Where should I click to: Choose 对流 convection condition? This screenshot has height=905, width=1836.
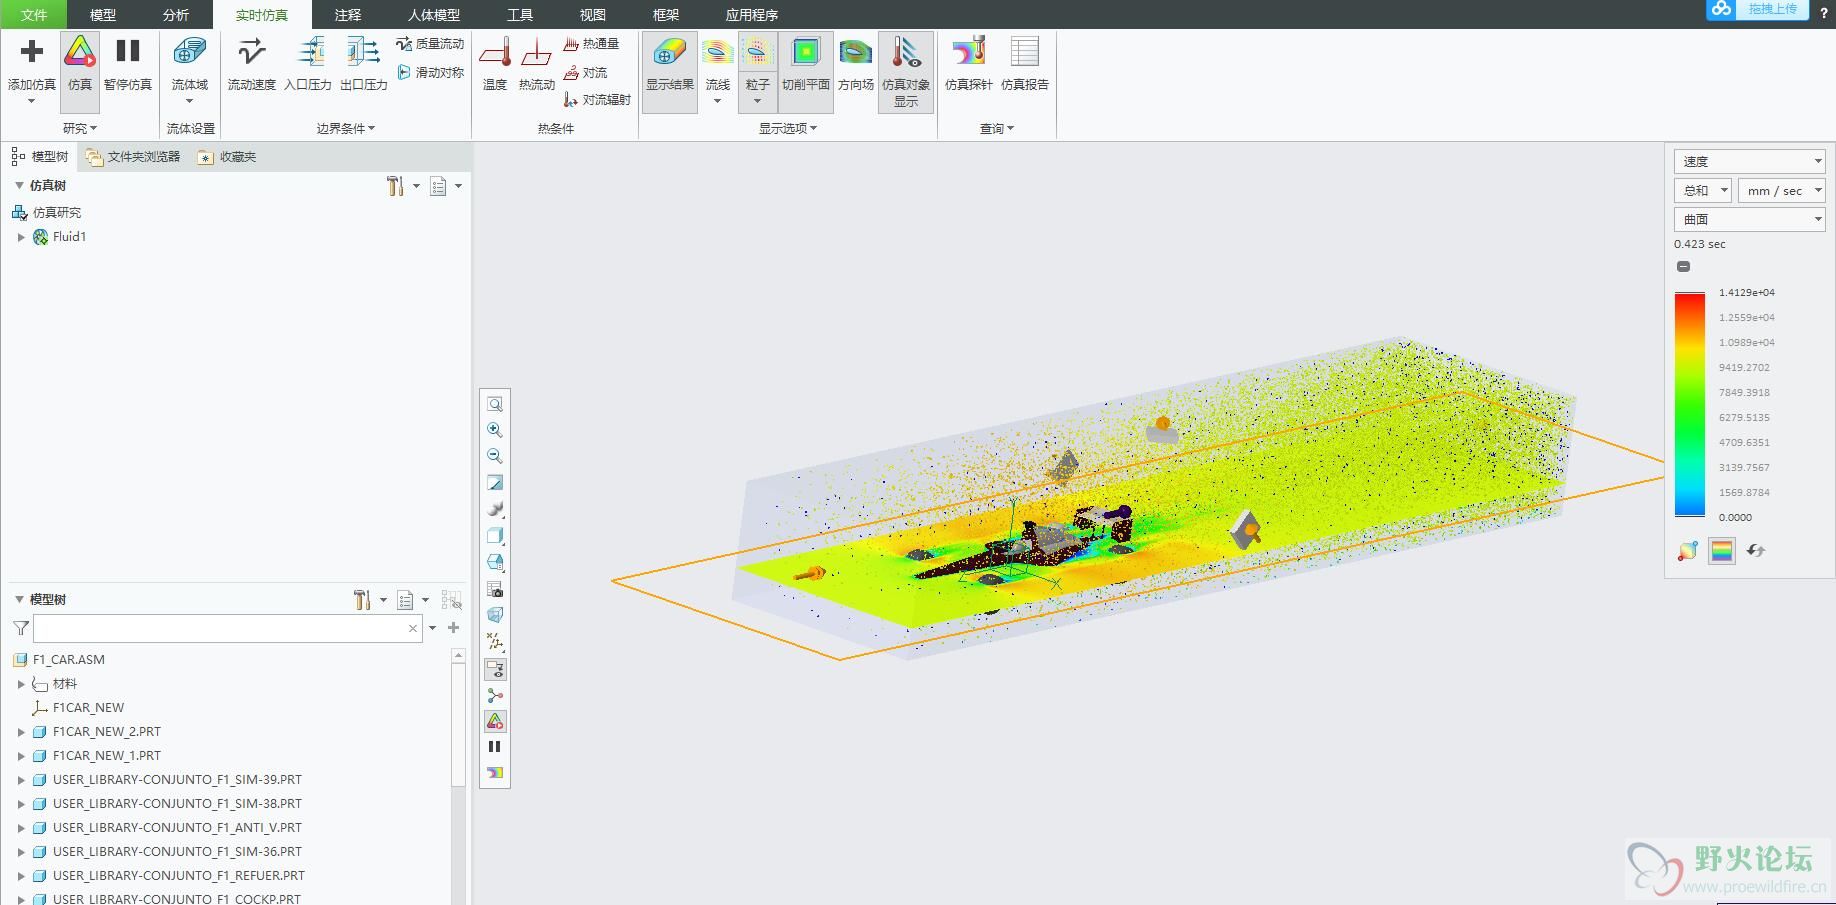point(585,73)
